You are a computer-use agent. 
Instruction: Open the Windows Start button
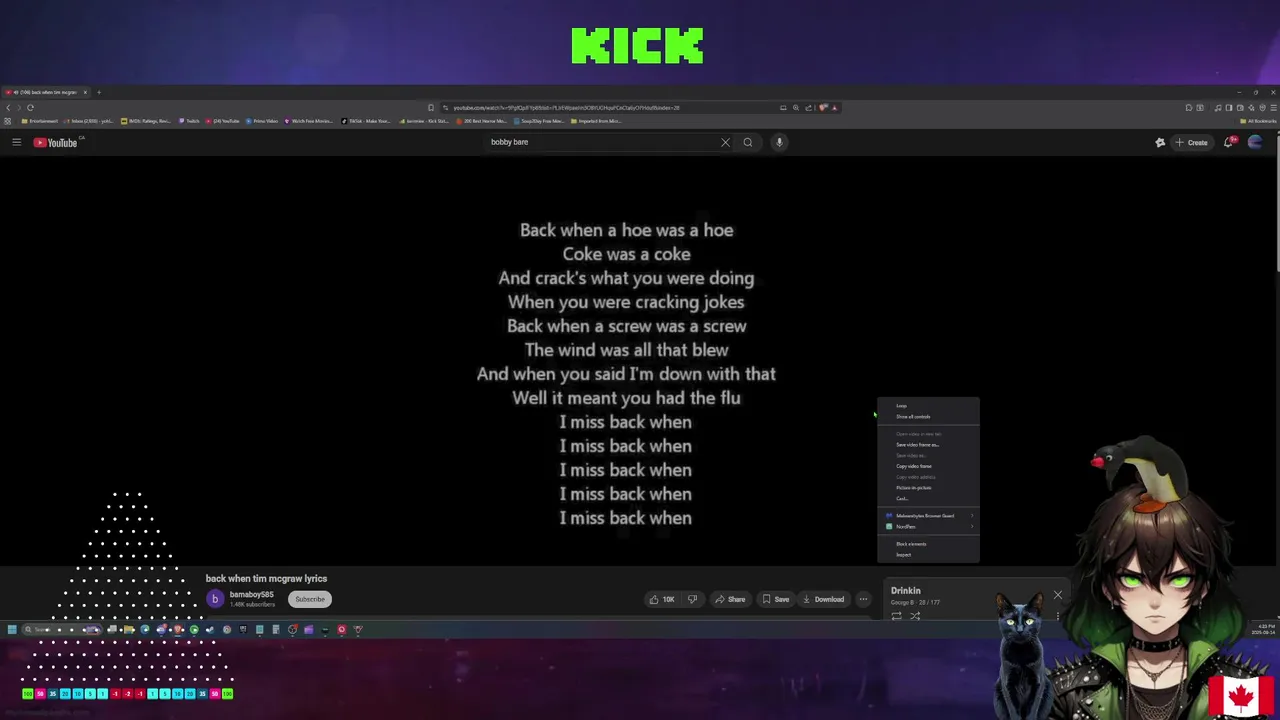coord(12,629)
